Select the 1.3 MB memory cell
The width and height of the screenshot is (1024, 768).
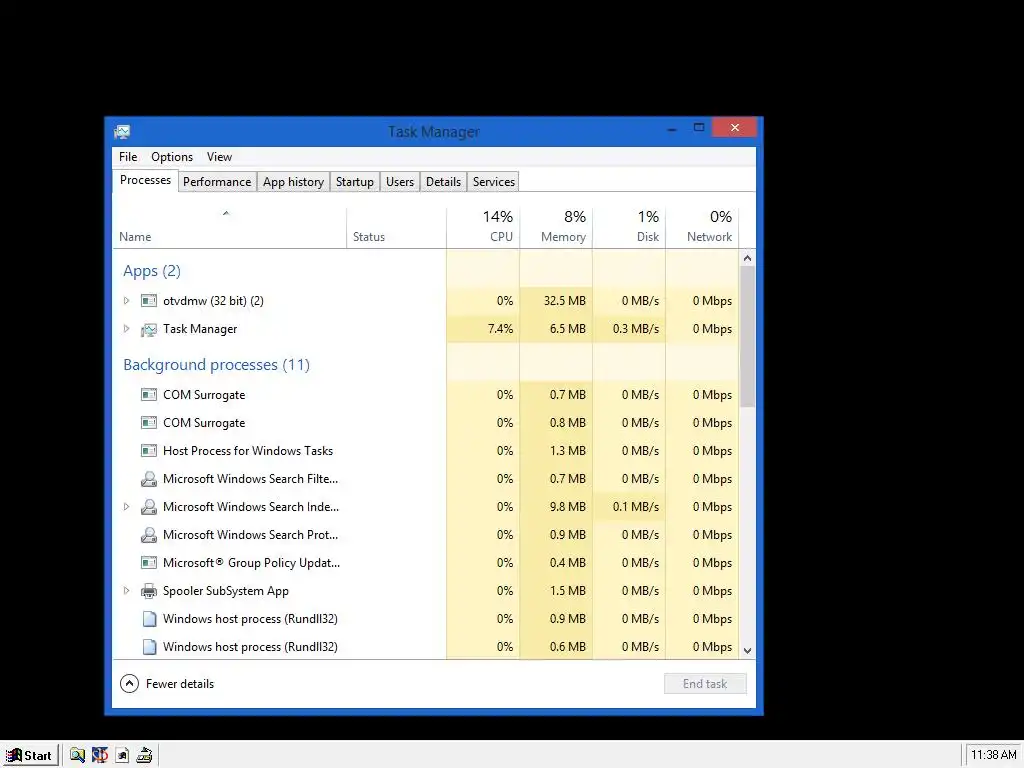(556, 451)
